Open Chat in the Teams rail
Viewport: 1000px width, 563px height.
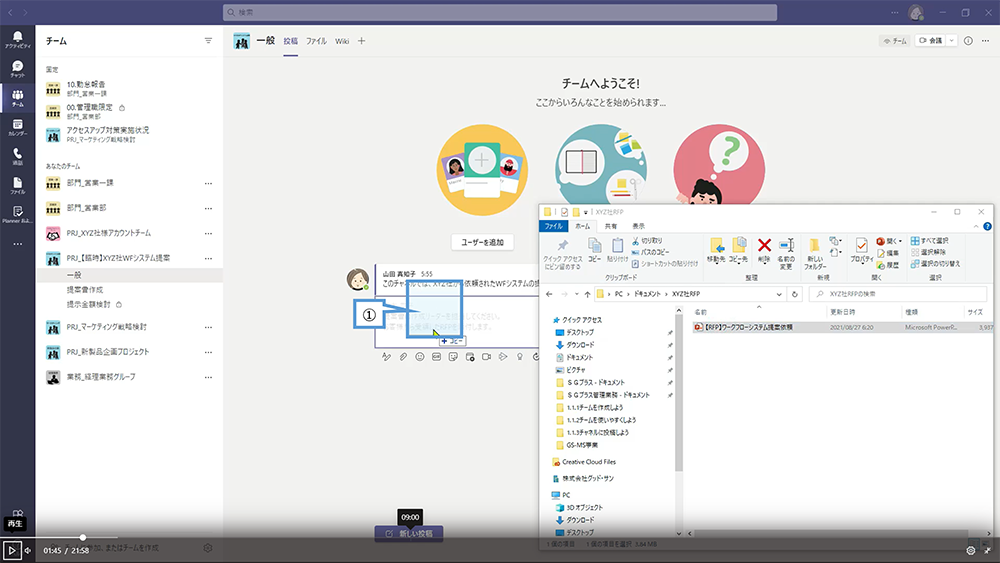point(17,69)
